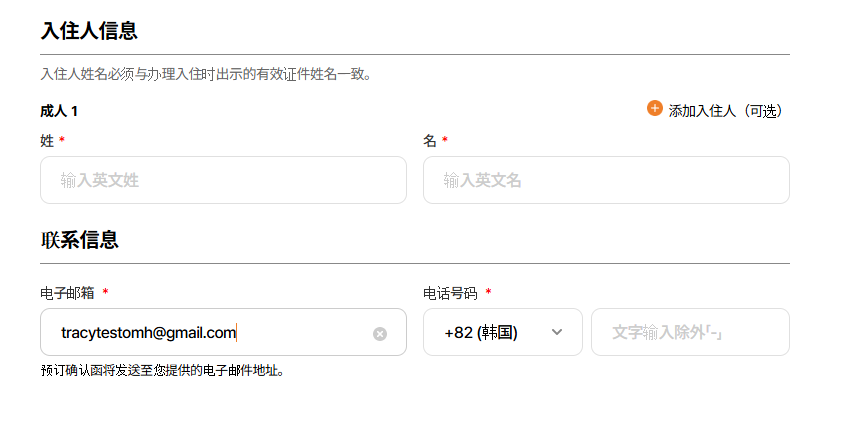
Task: Click the 名 field label
Action: [430, 141]
